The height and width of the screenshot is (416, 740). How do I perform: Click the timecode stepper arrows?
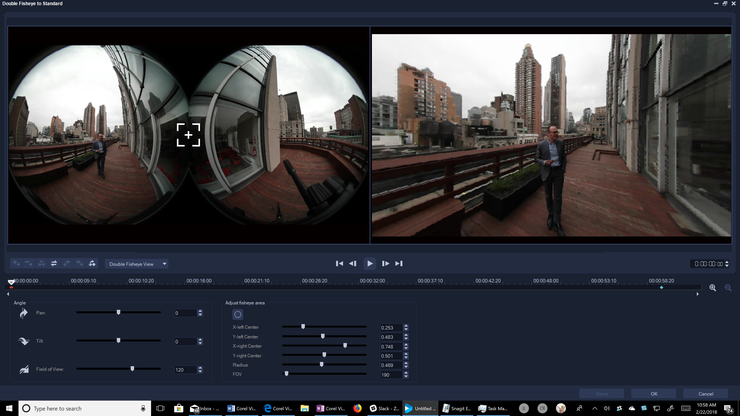(x=727, y=264)
